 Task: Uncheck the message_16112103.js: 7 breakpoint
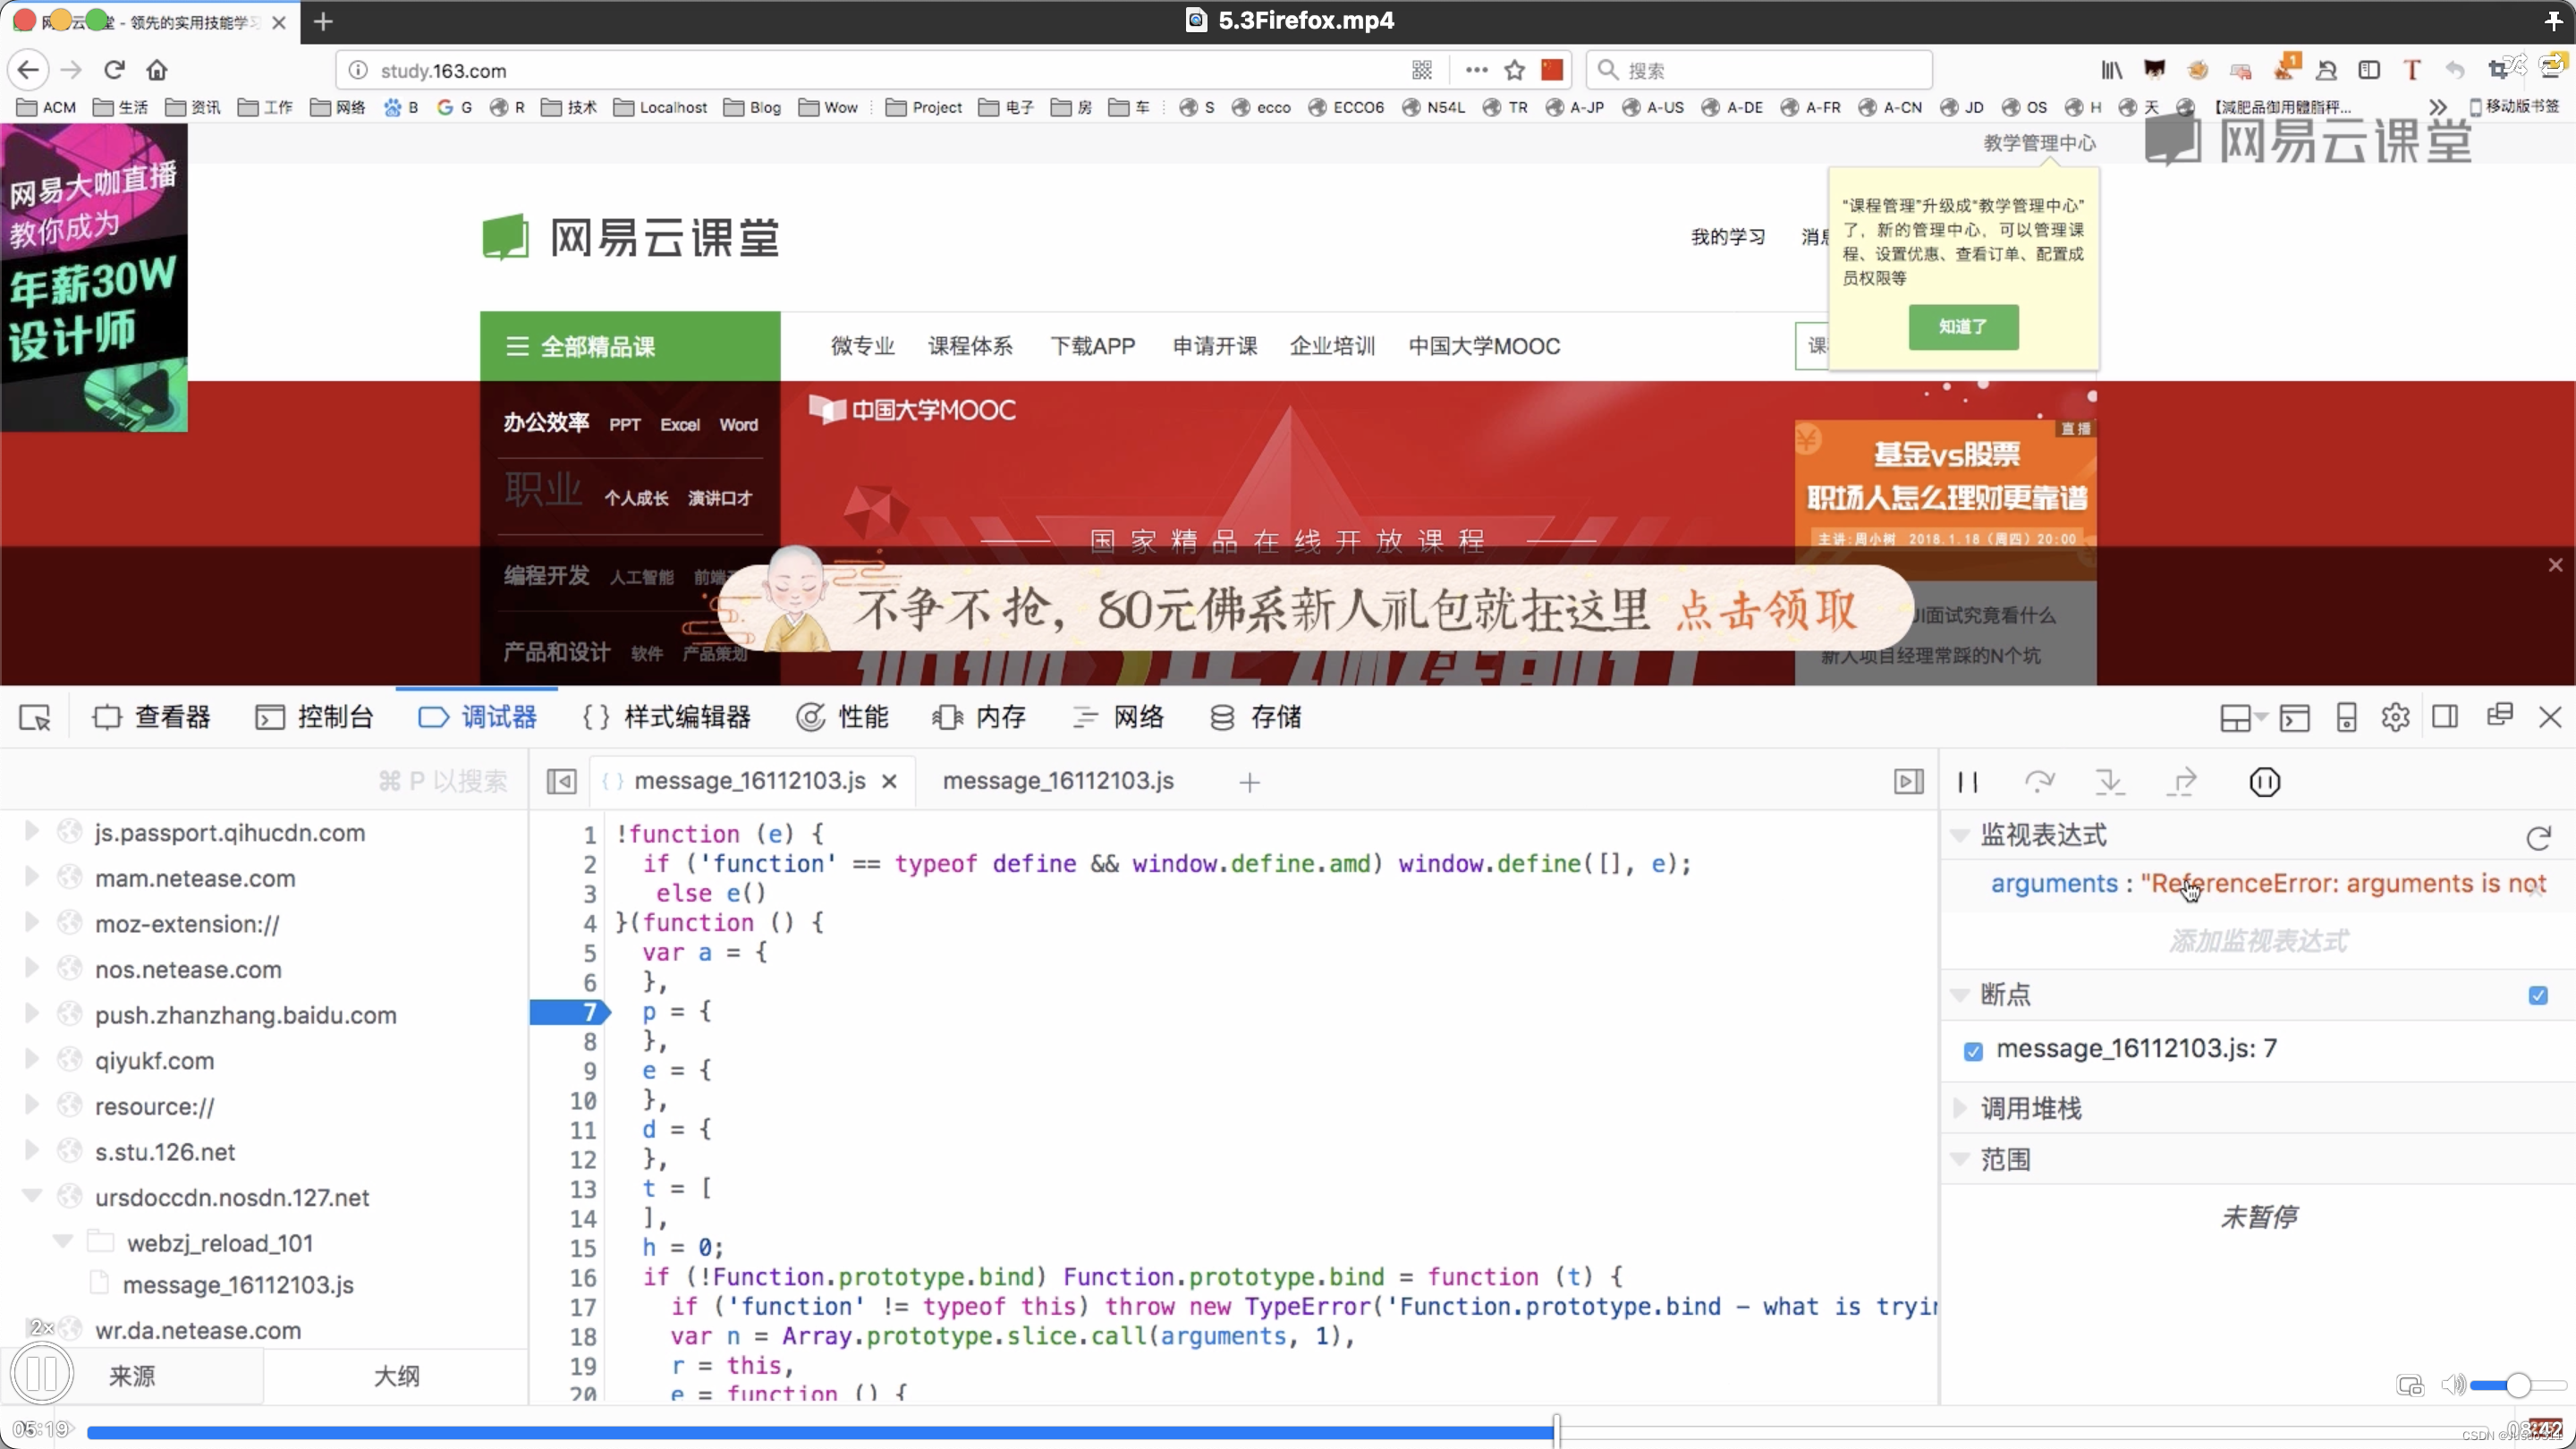[1973, 1051]
